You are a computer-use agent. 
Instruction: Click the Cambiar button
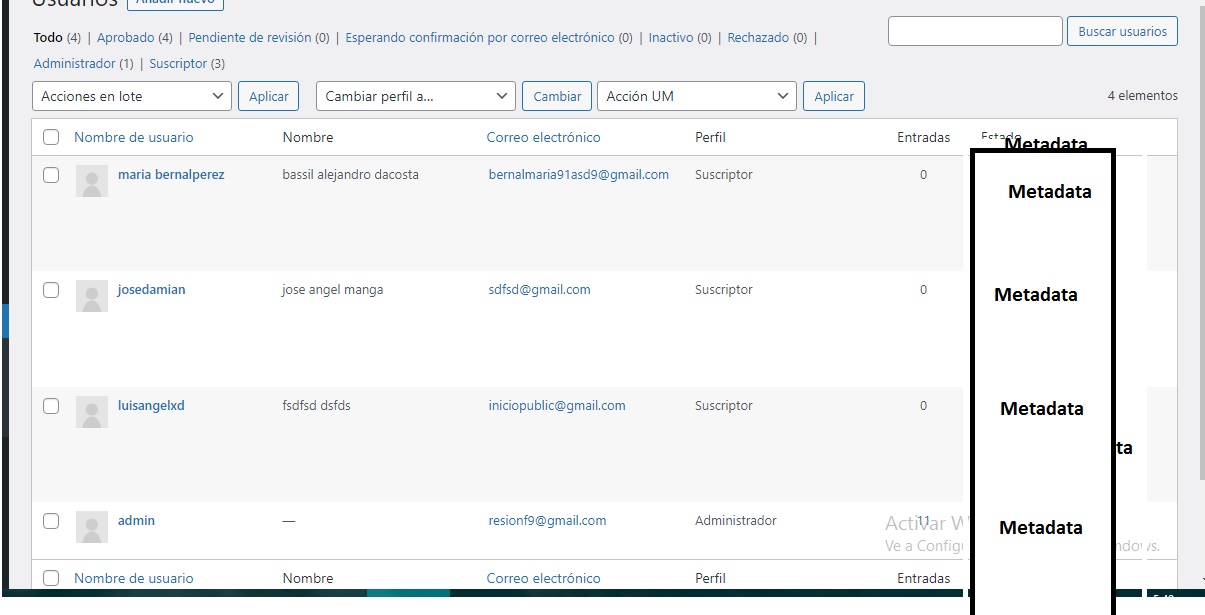click(x=557, y=96)
